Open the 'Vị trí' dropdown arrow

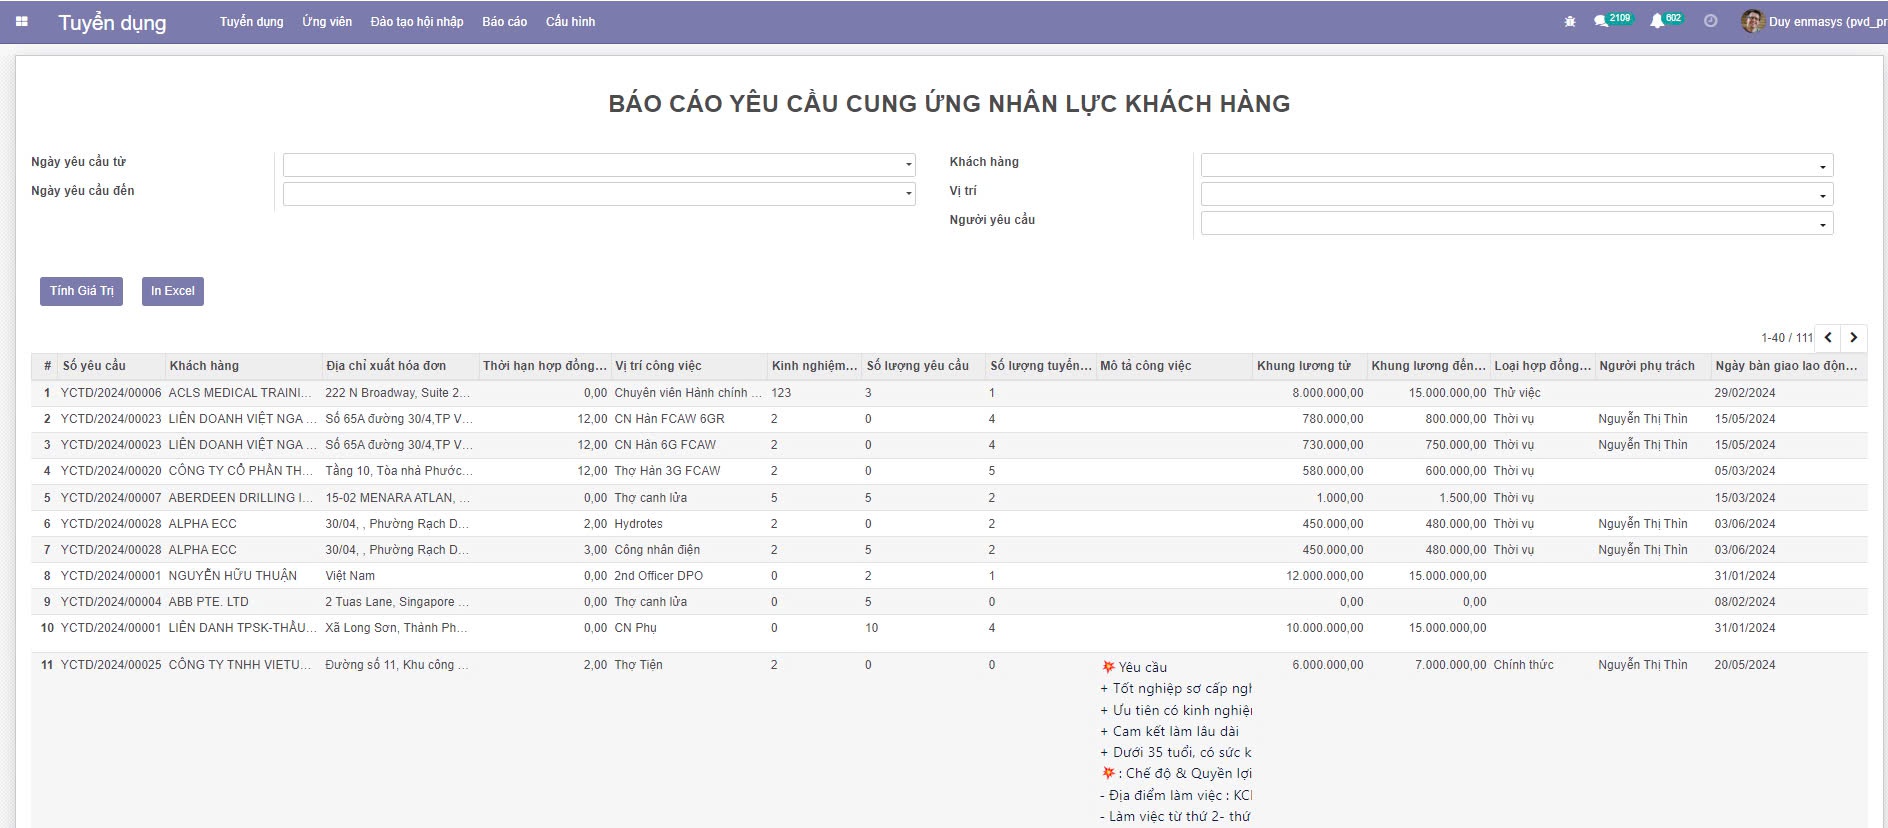point(1822,196)
